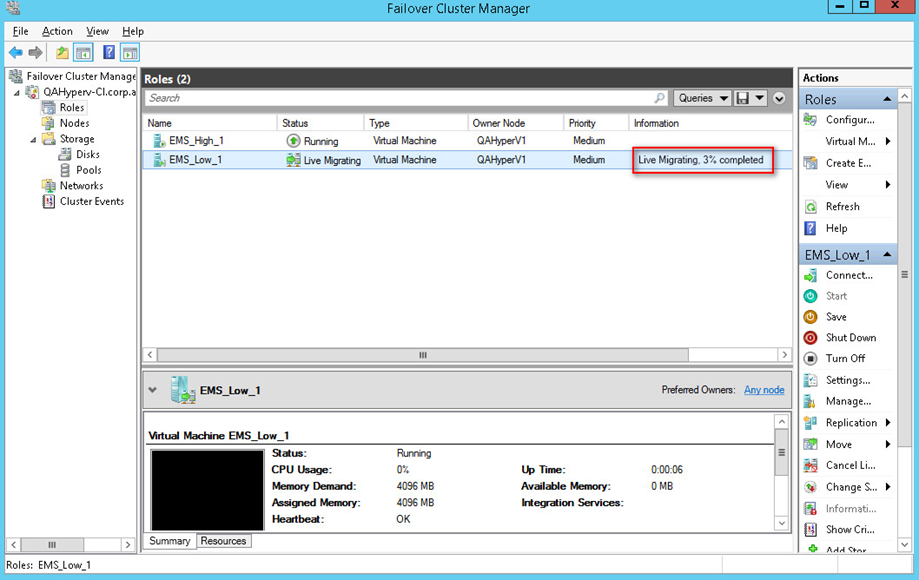Open the Queries dropdown

click(702, 98)
